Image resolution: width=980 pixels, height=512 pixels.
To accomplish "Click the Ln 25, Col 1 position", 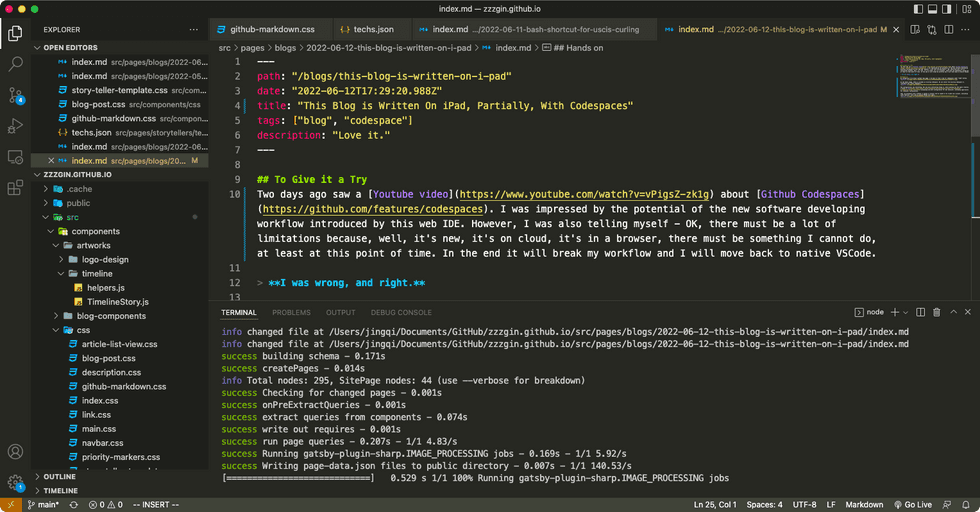I will pyautogui.click(x=715, y=504).
